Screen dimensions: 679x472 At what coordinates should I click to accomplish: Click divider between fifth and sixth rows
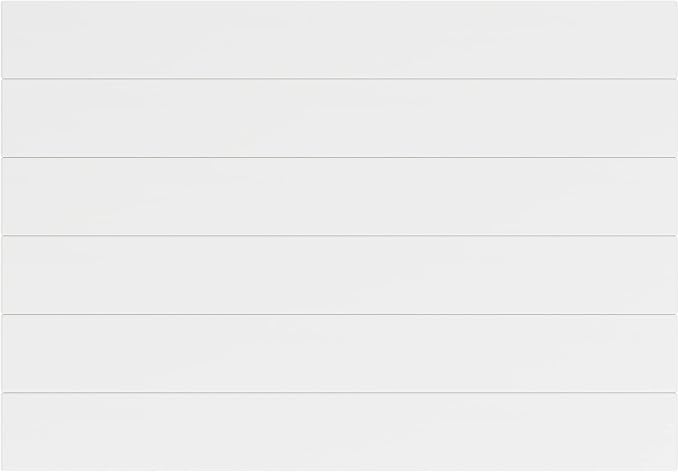click(340, 393)
